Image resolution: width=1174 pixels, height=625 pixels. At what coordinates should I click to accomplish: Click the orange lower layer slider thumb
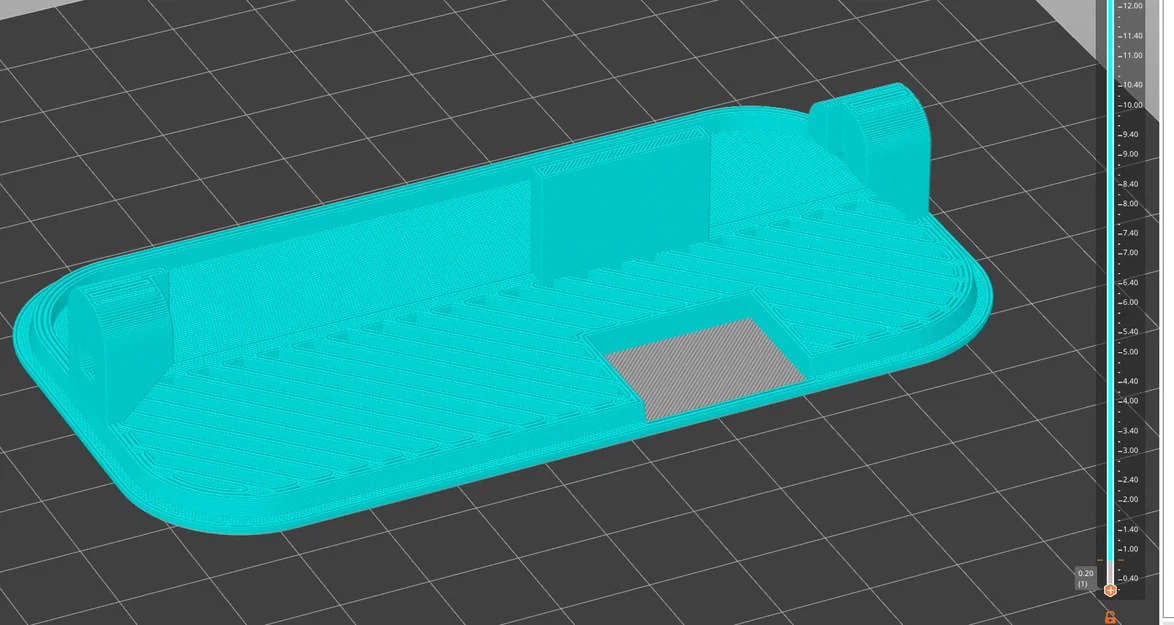tap(1110, 590)
